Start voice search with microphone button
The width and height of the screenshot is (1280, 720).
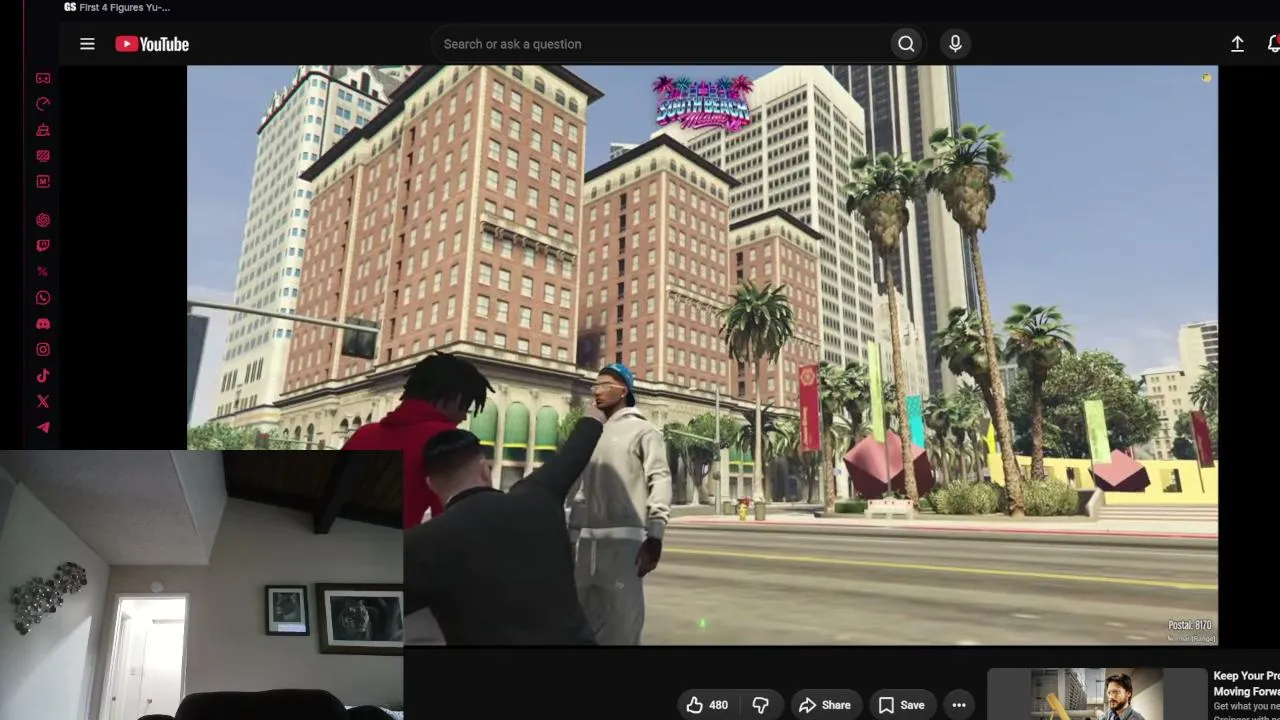coord(955,44)
